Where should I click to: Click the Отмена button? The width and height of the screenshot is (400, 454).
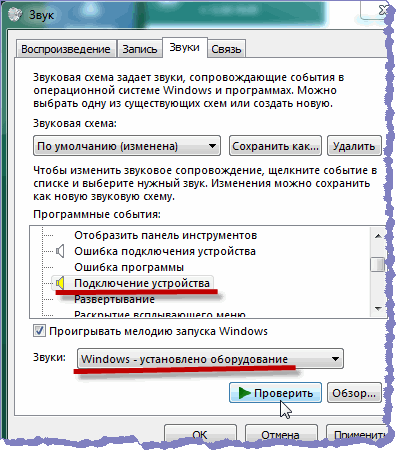point(280,434)
